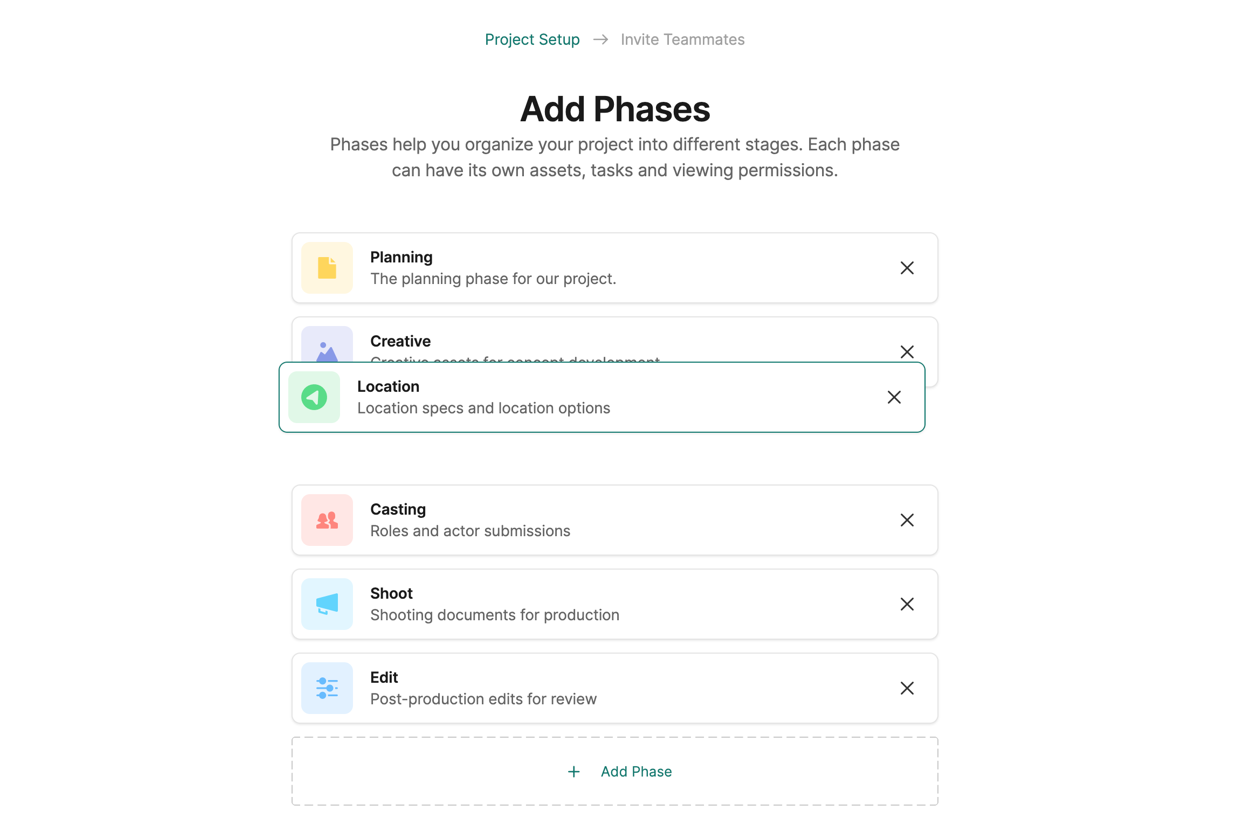Select the Planning phase title
Screen dimensions: 1233x836
coord(401,257)
